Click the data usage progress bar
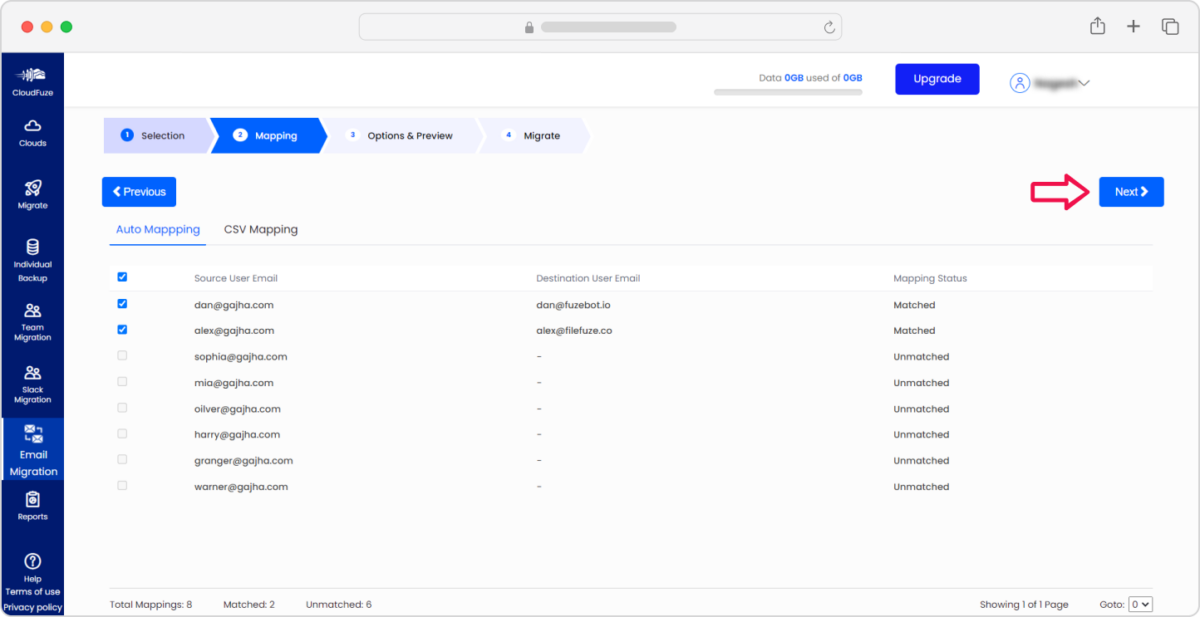 pyautogui.click(x=786, y=91)
